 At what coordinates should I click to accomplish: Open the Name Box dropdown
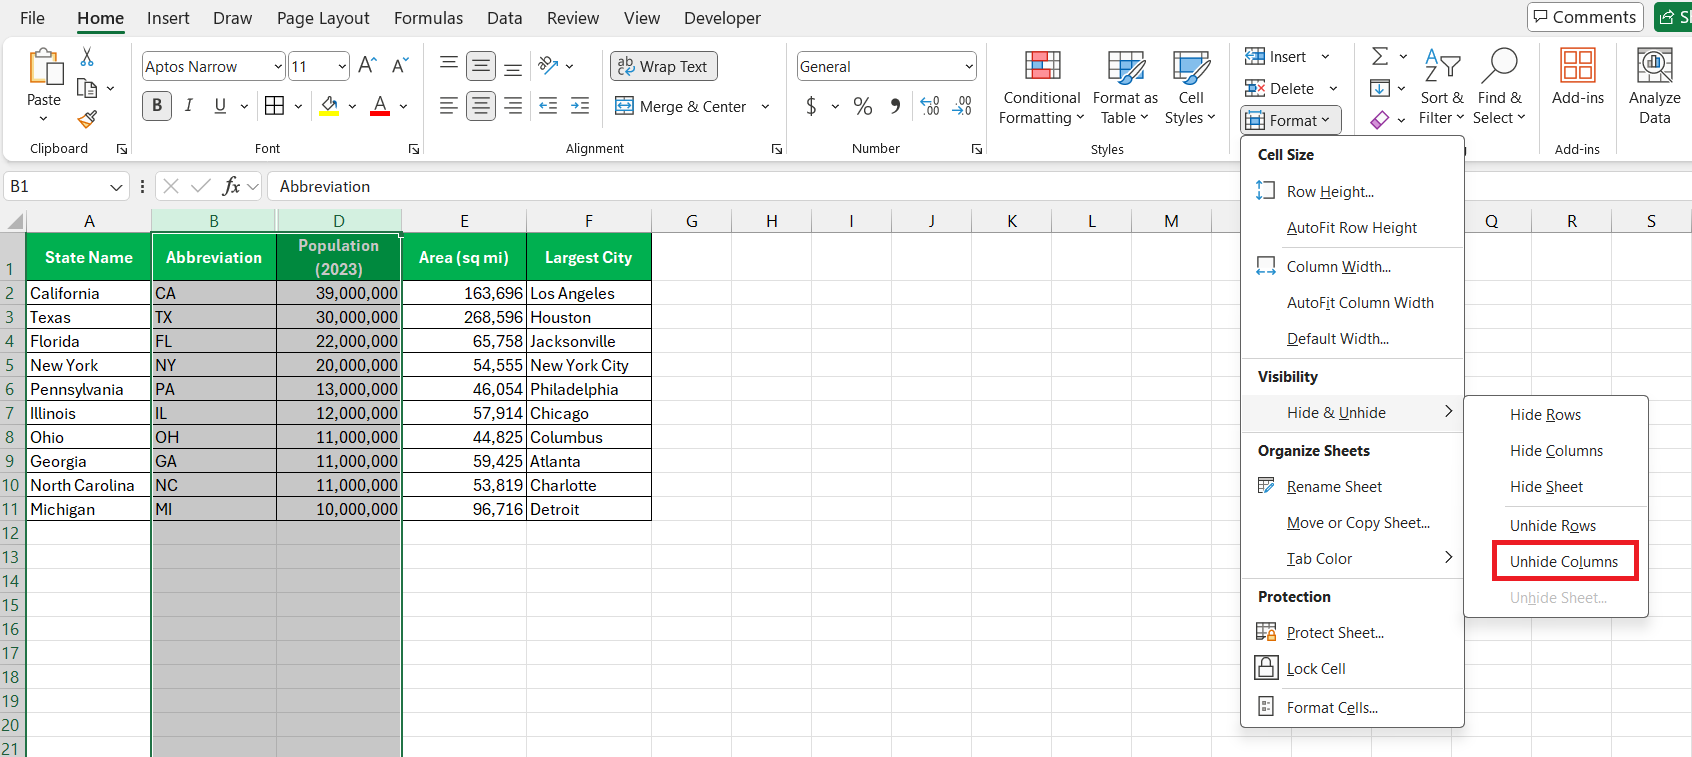[116, 187]
